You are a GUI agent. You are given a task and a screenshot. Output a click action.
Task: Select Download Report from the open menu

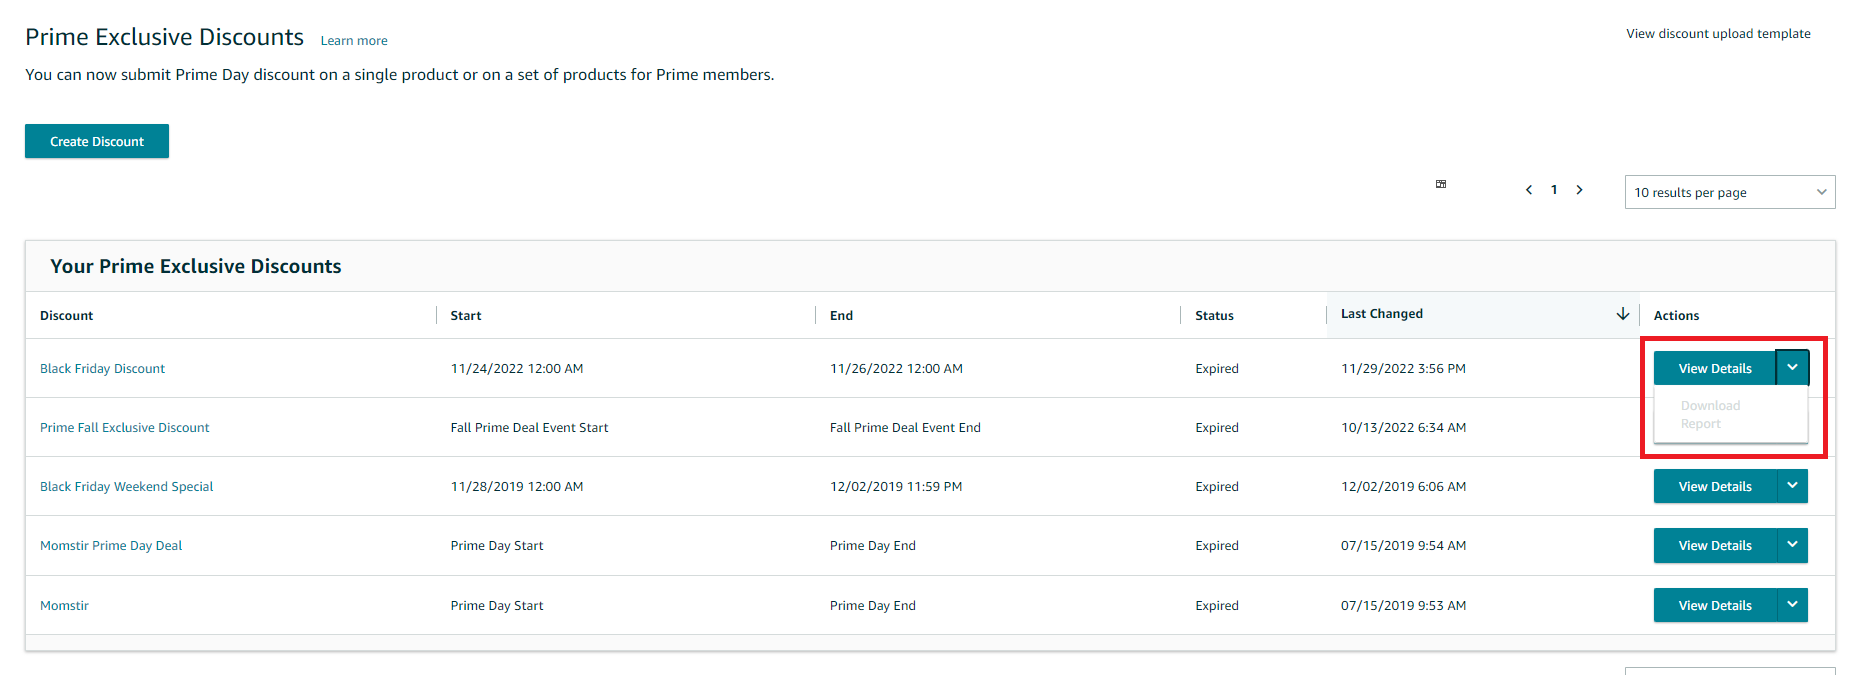1710,415
